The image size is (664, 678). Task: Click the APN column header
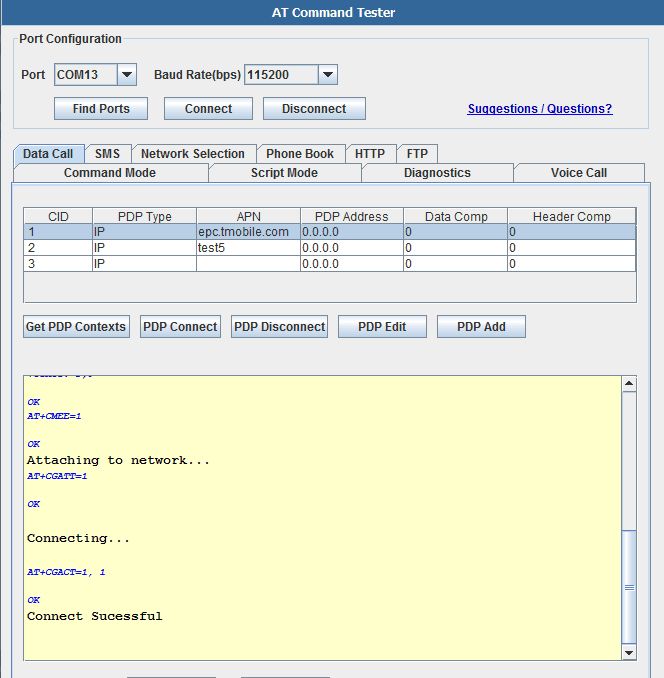tap(249, 216)
